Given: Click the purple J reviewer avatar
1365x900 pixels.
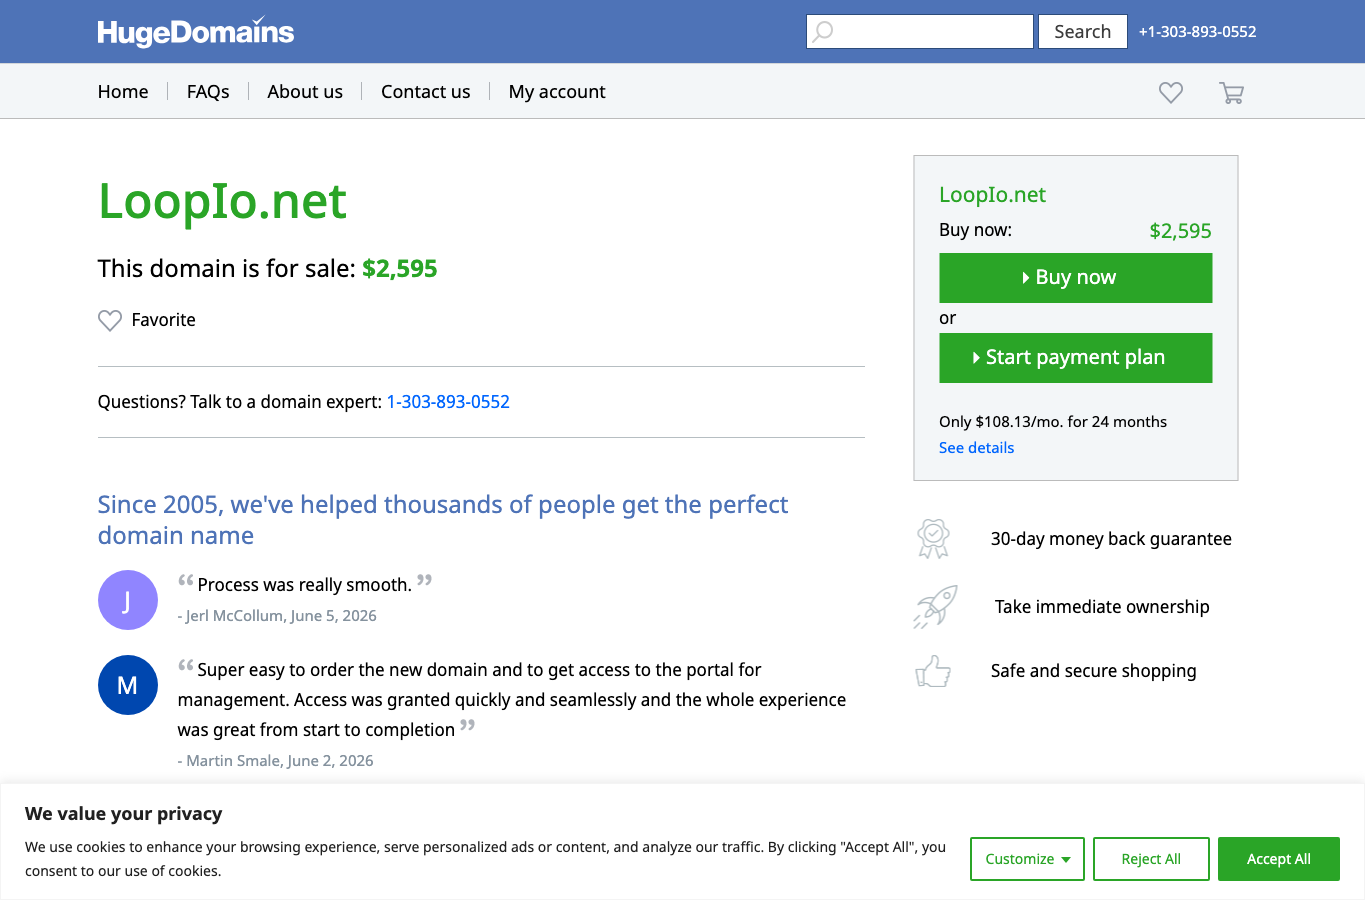Looking at the screenshot, I should point(128,600).
